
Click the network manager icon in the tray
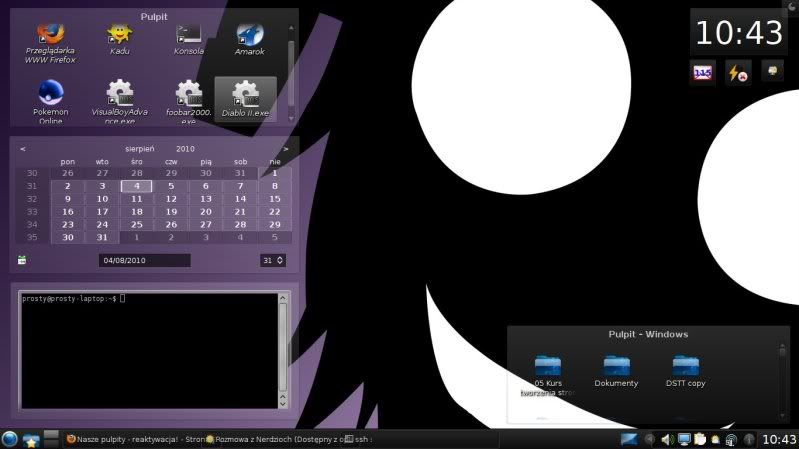(x=731, y=440)
